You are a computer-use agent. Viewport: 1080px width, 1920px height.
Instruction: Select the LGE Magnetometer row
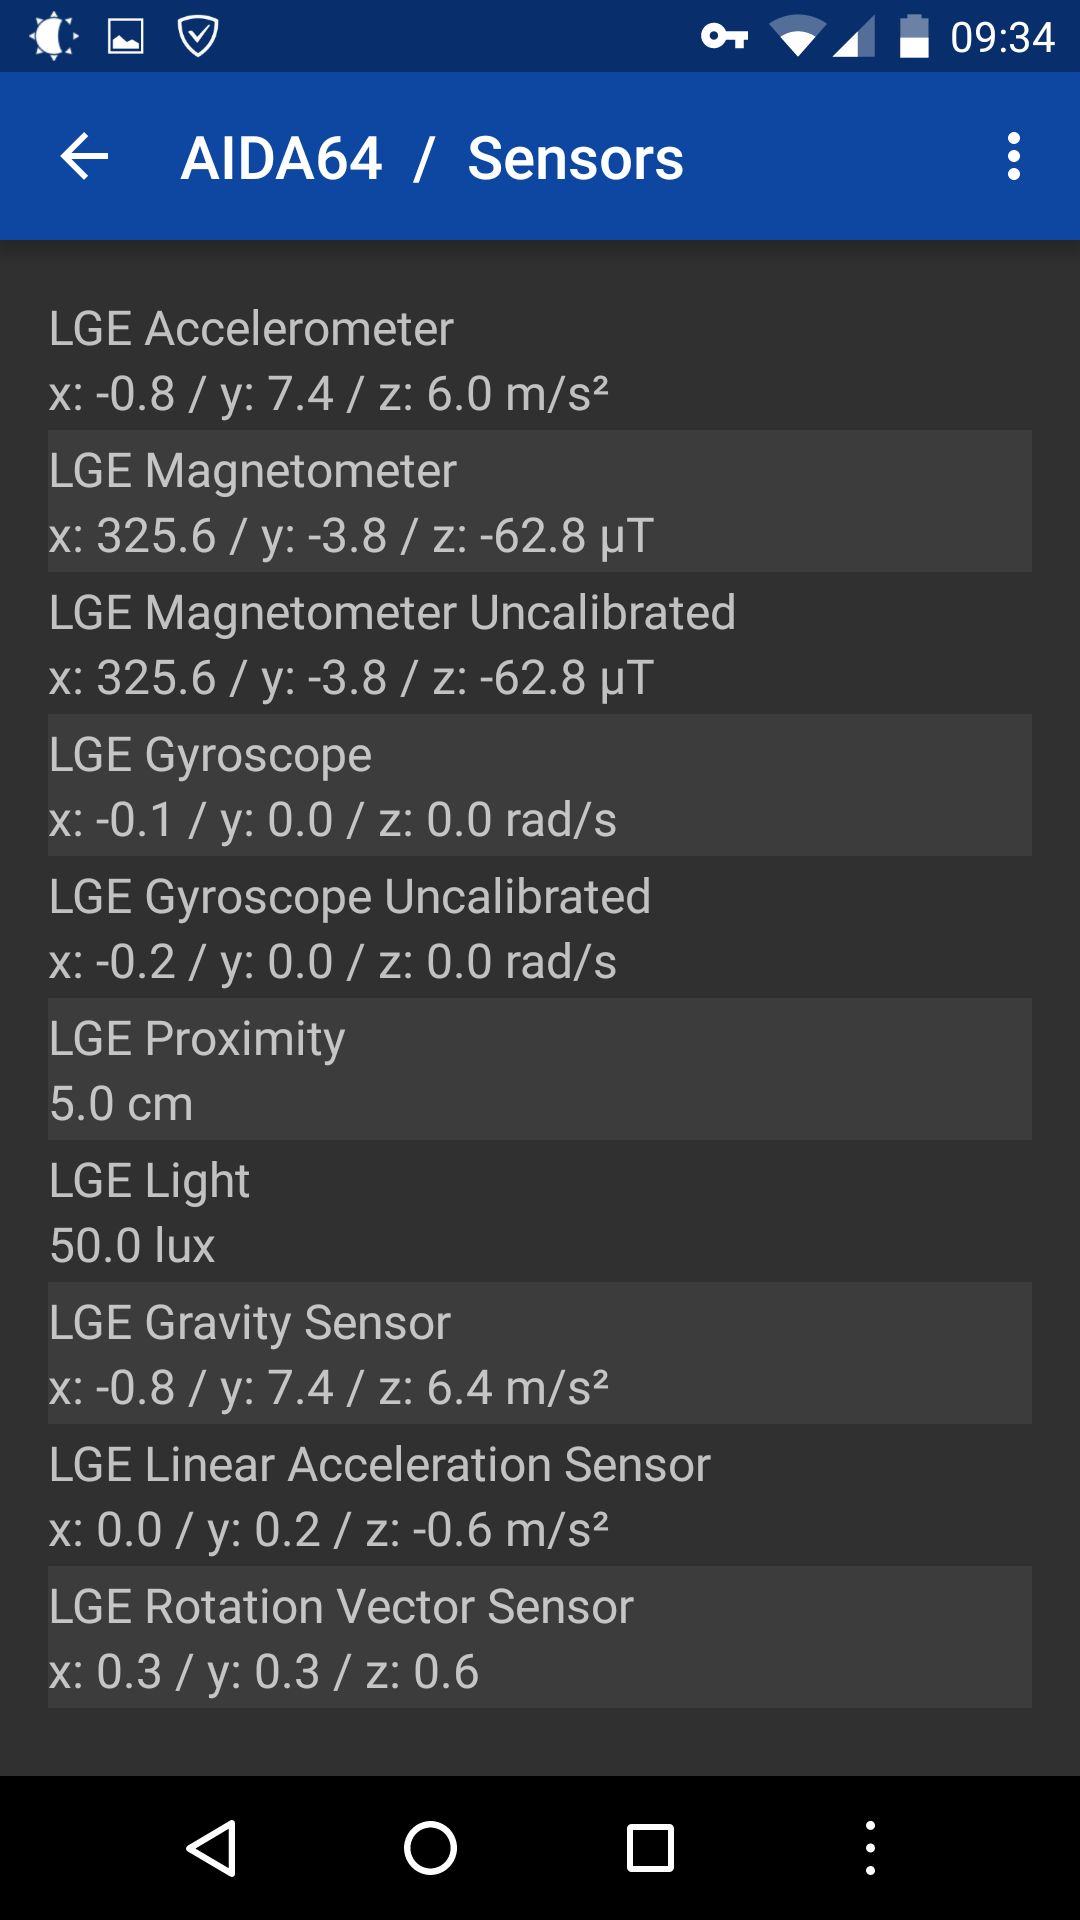pos(540,501)
